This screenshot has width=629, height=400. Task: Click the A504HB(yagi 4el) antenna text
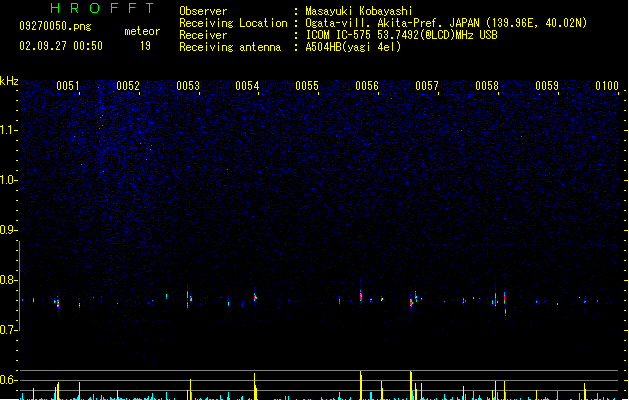tap(353, 47)
